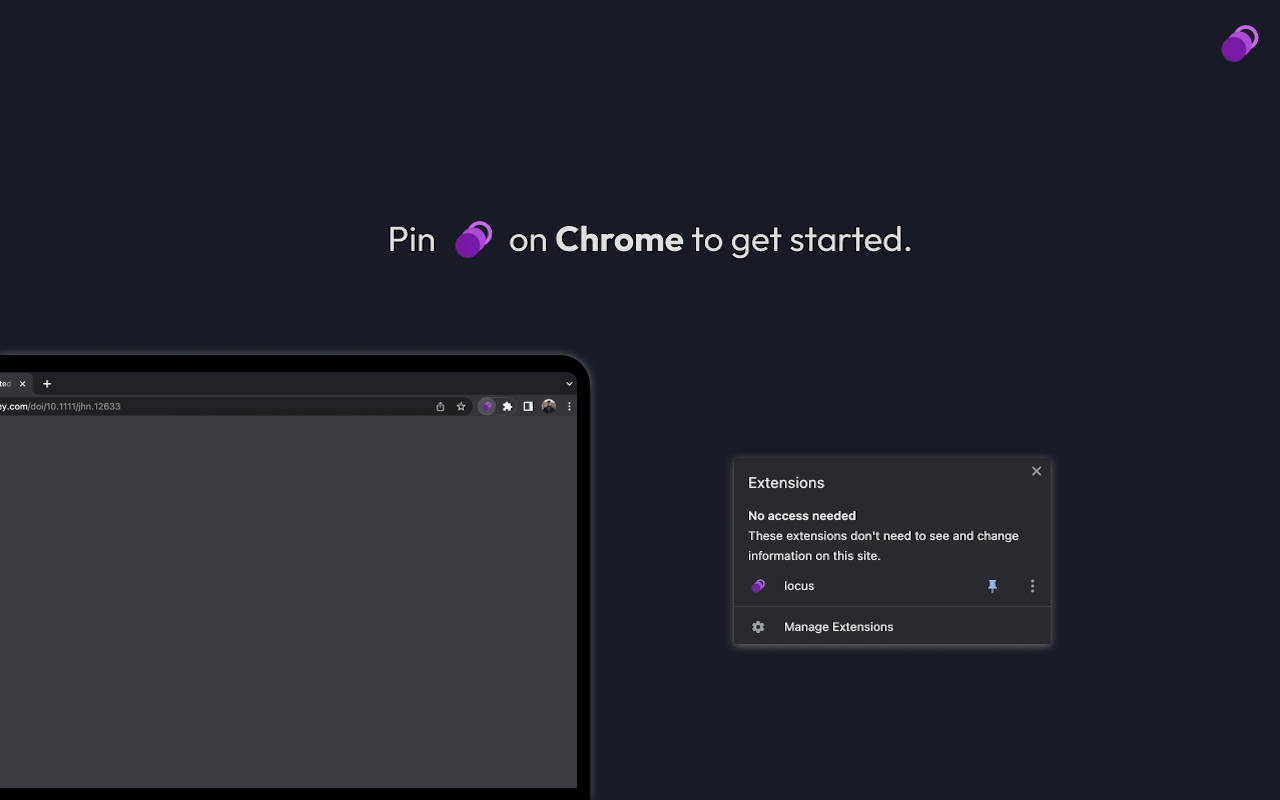Open the profile avatar in Chrome's toolbar
The height and width of the screenshot is (800, 1280).
coord(548,406)
